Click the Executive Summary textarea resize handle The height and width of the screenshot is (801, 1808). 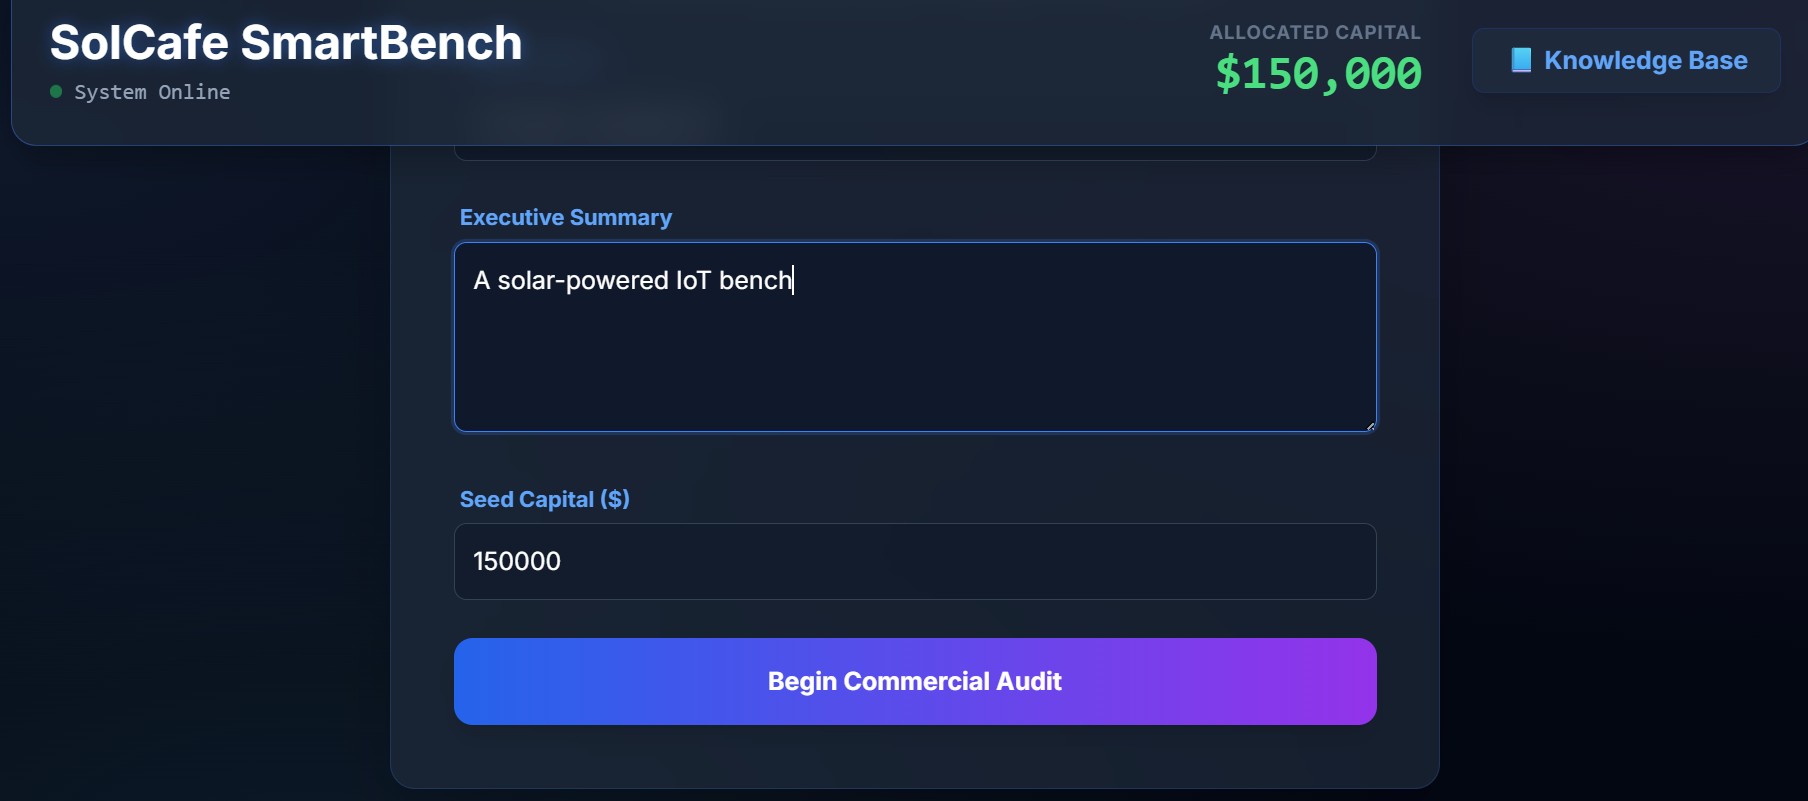click(x=1370, y=425)
